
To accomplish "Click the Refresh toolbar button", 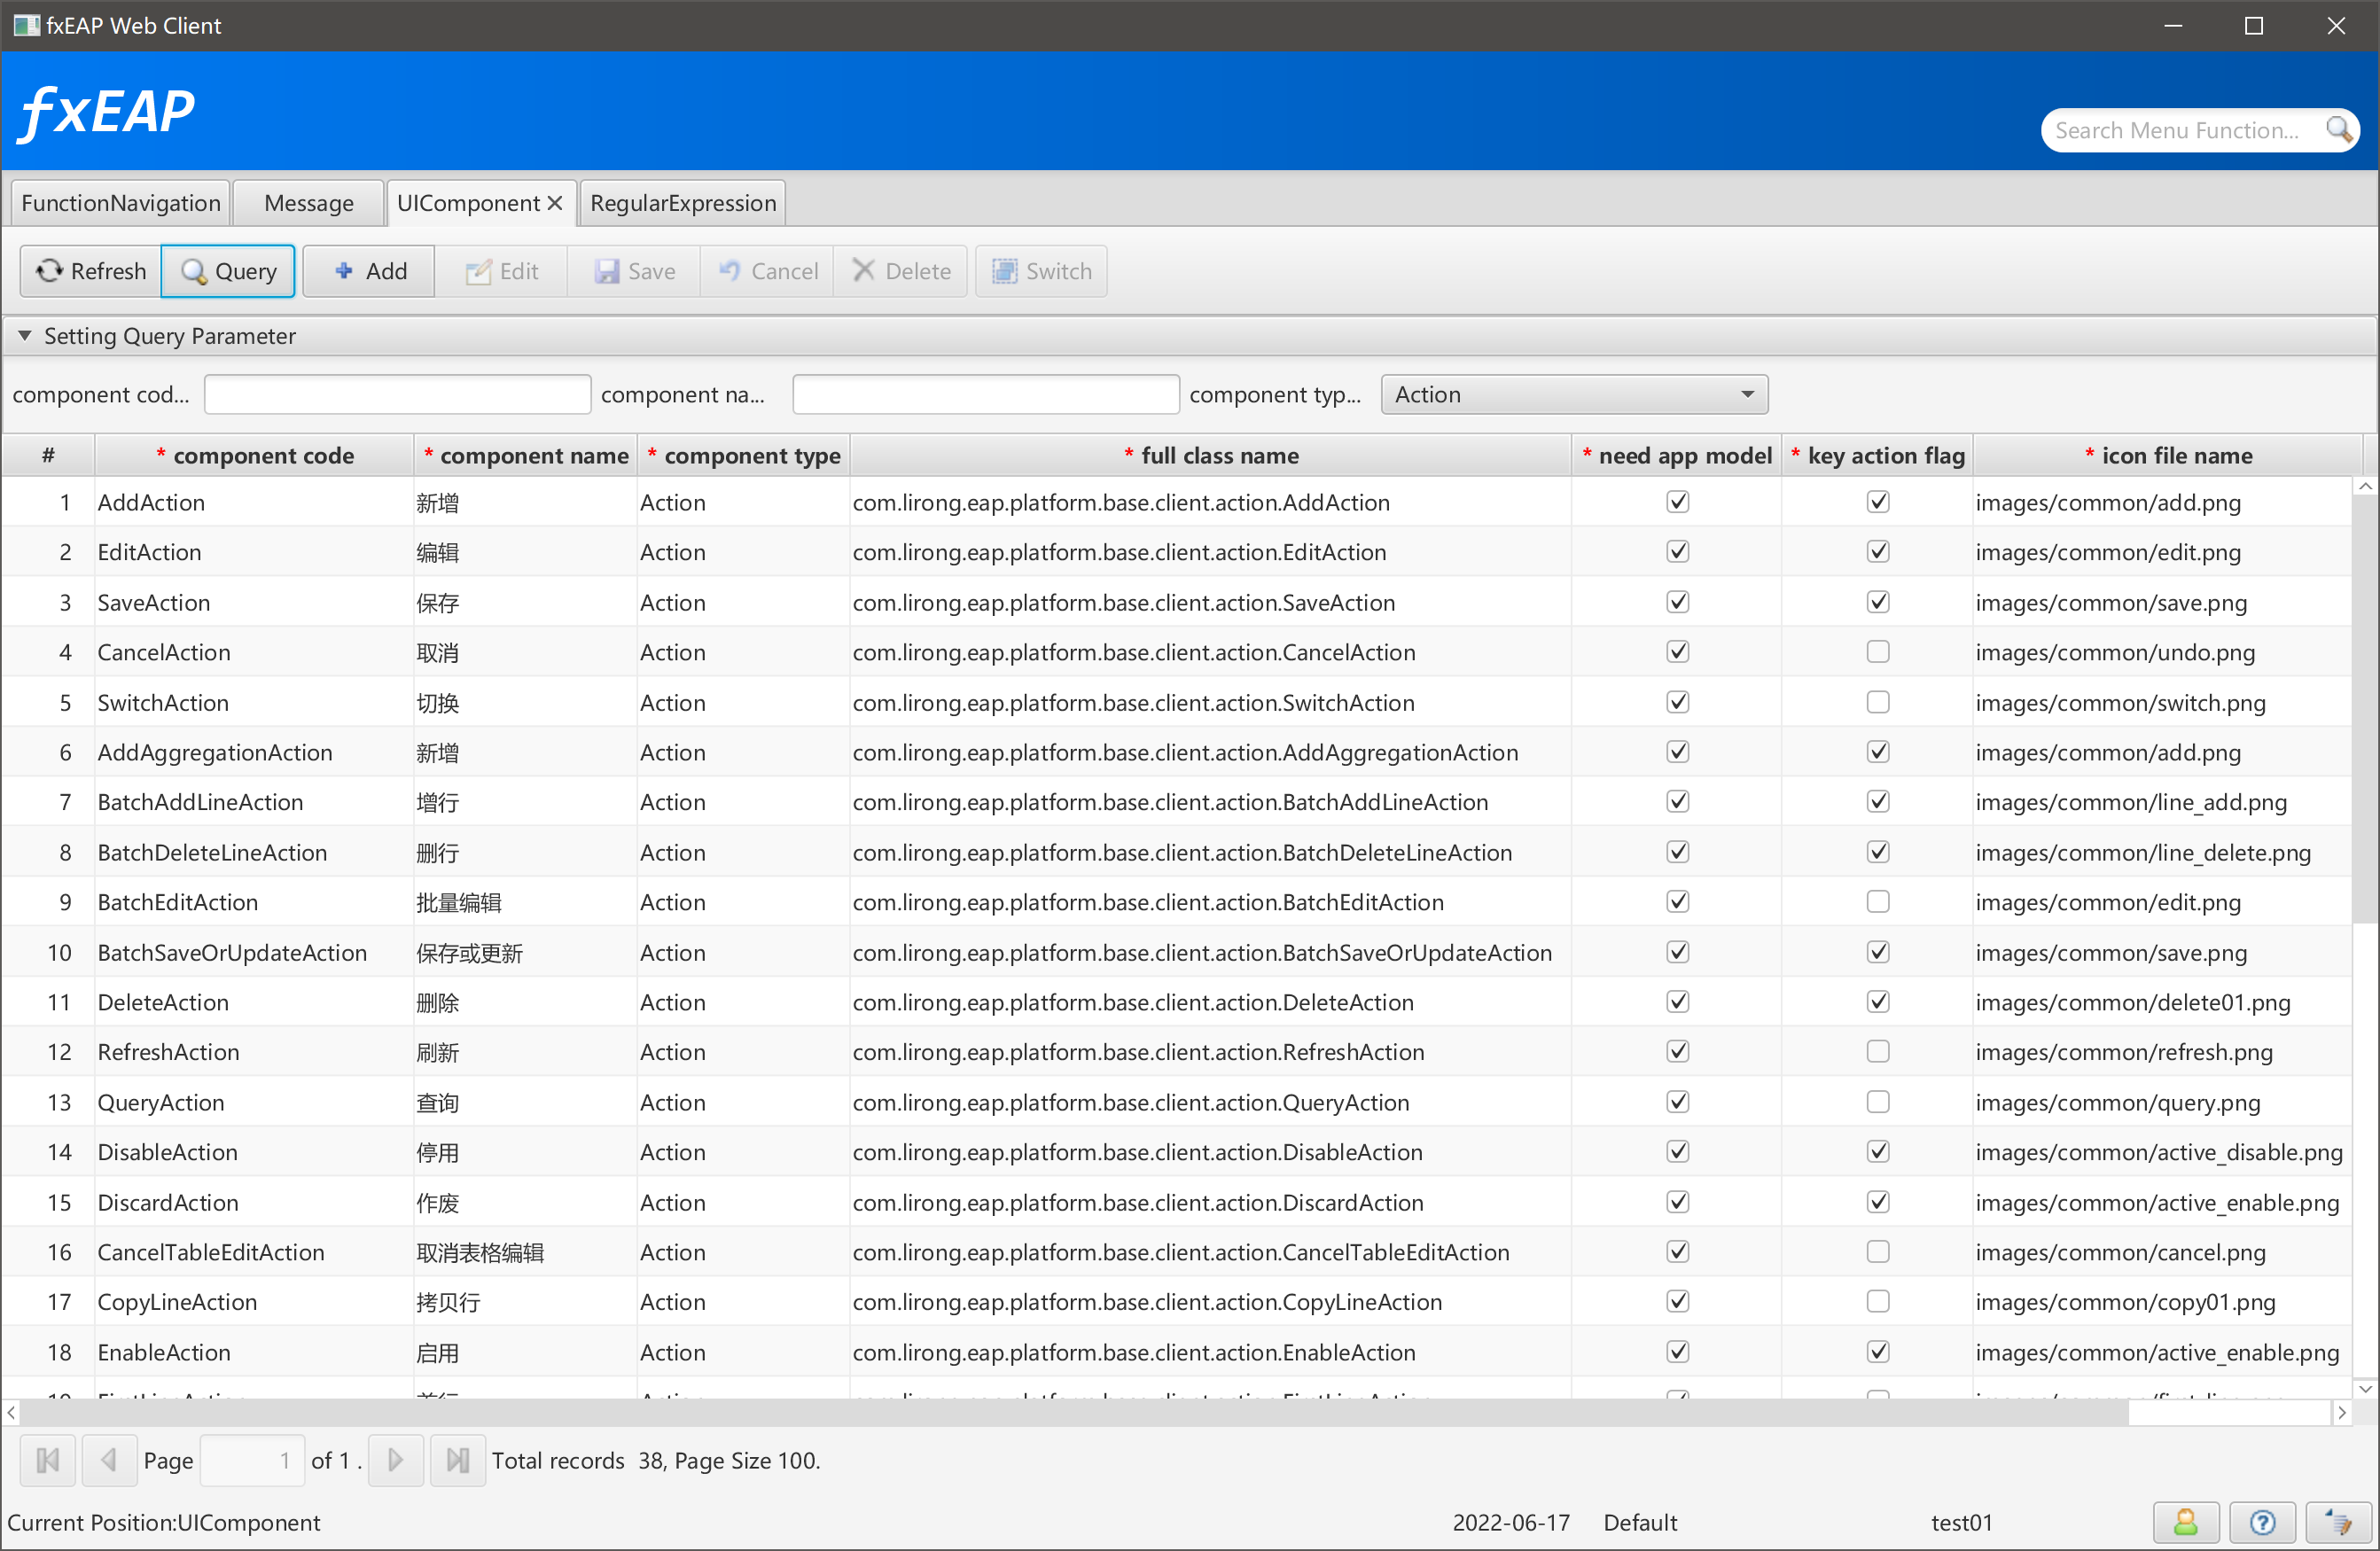I will pos(91,271).
